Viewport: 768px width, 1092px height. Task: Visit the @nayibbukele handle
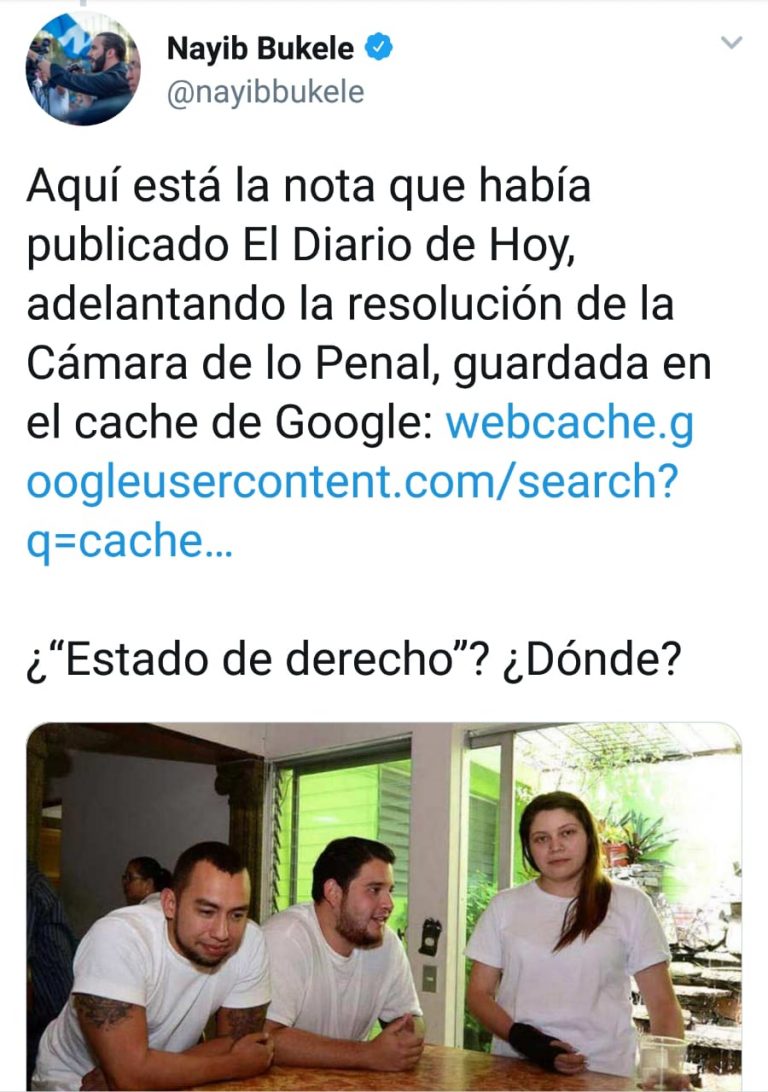tap(265, 93)
